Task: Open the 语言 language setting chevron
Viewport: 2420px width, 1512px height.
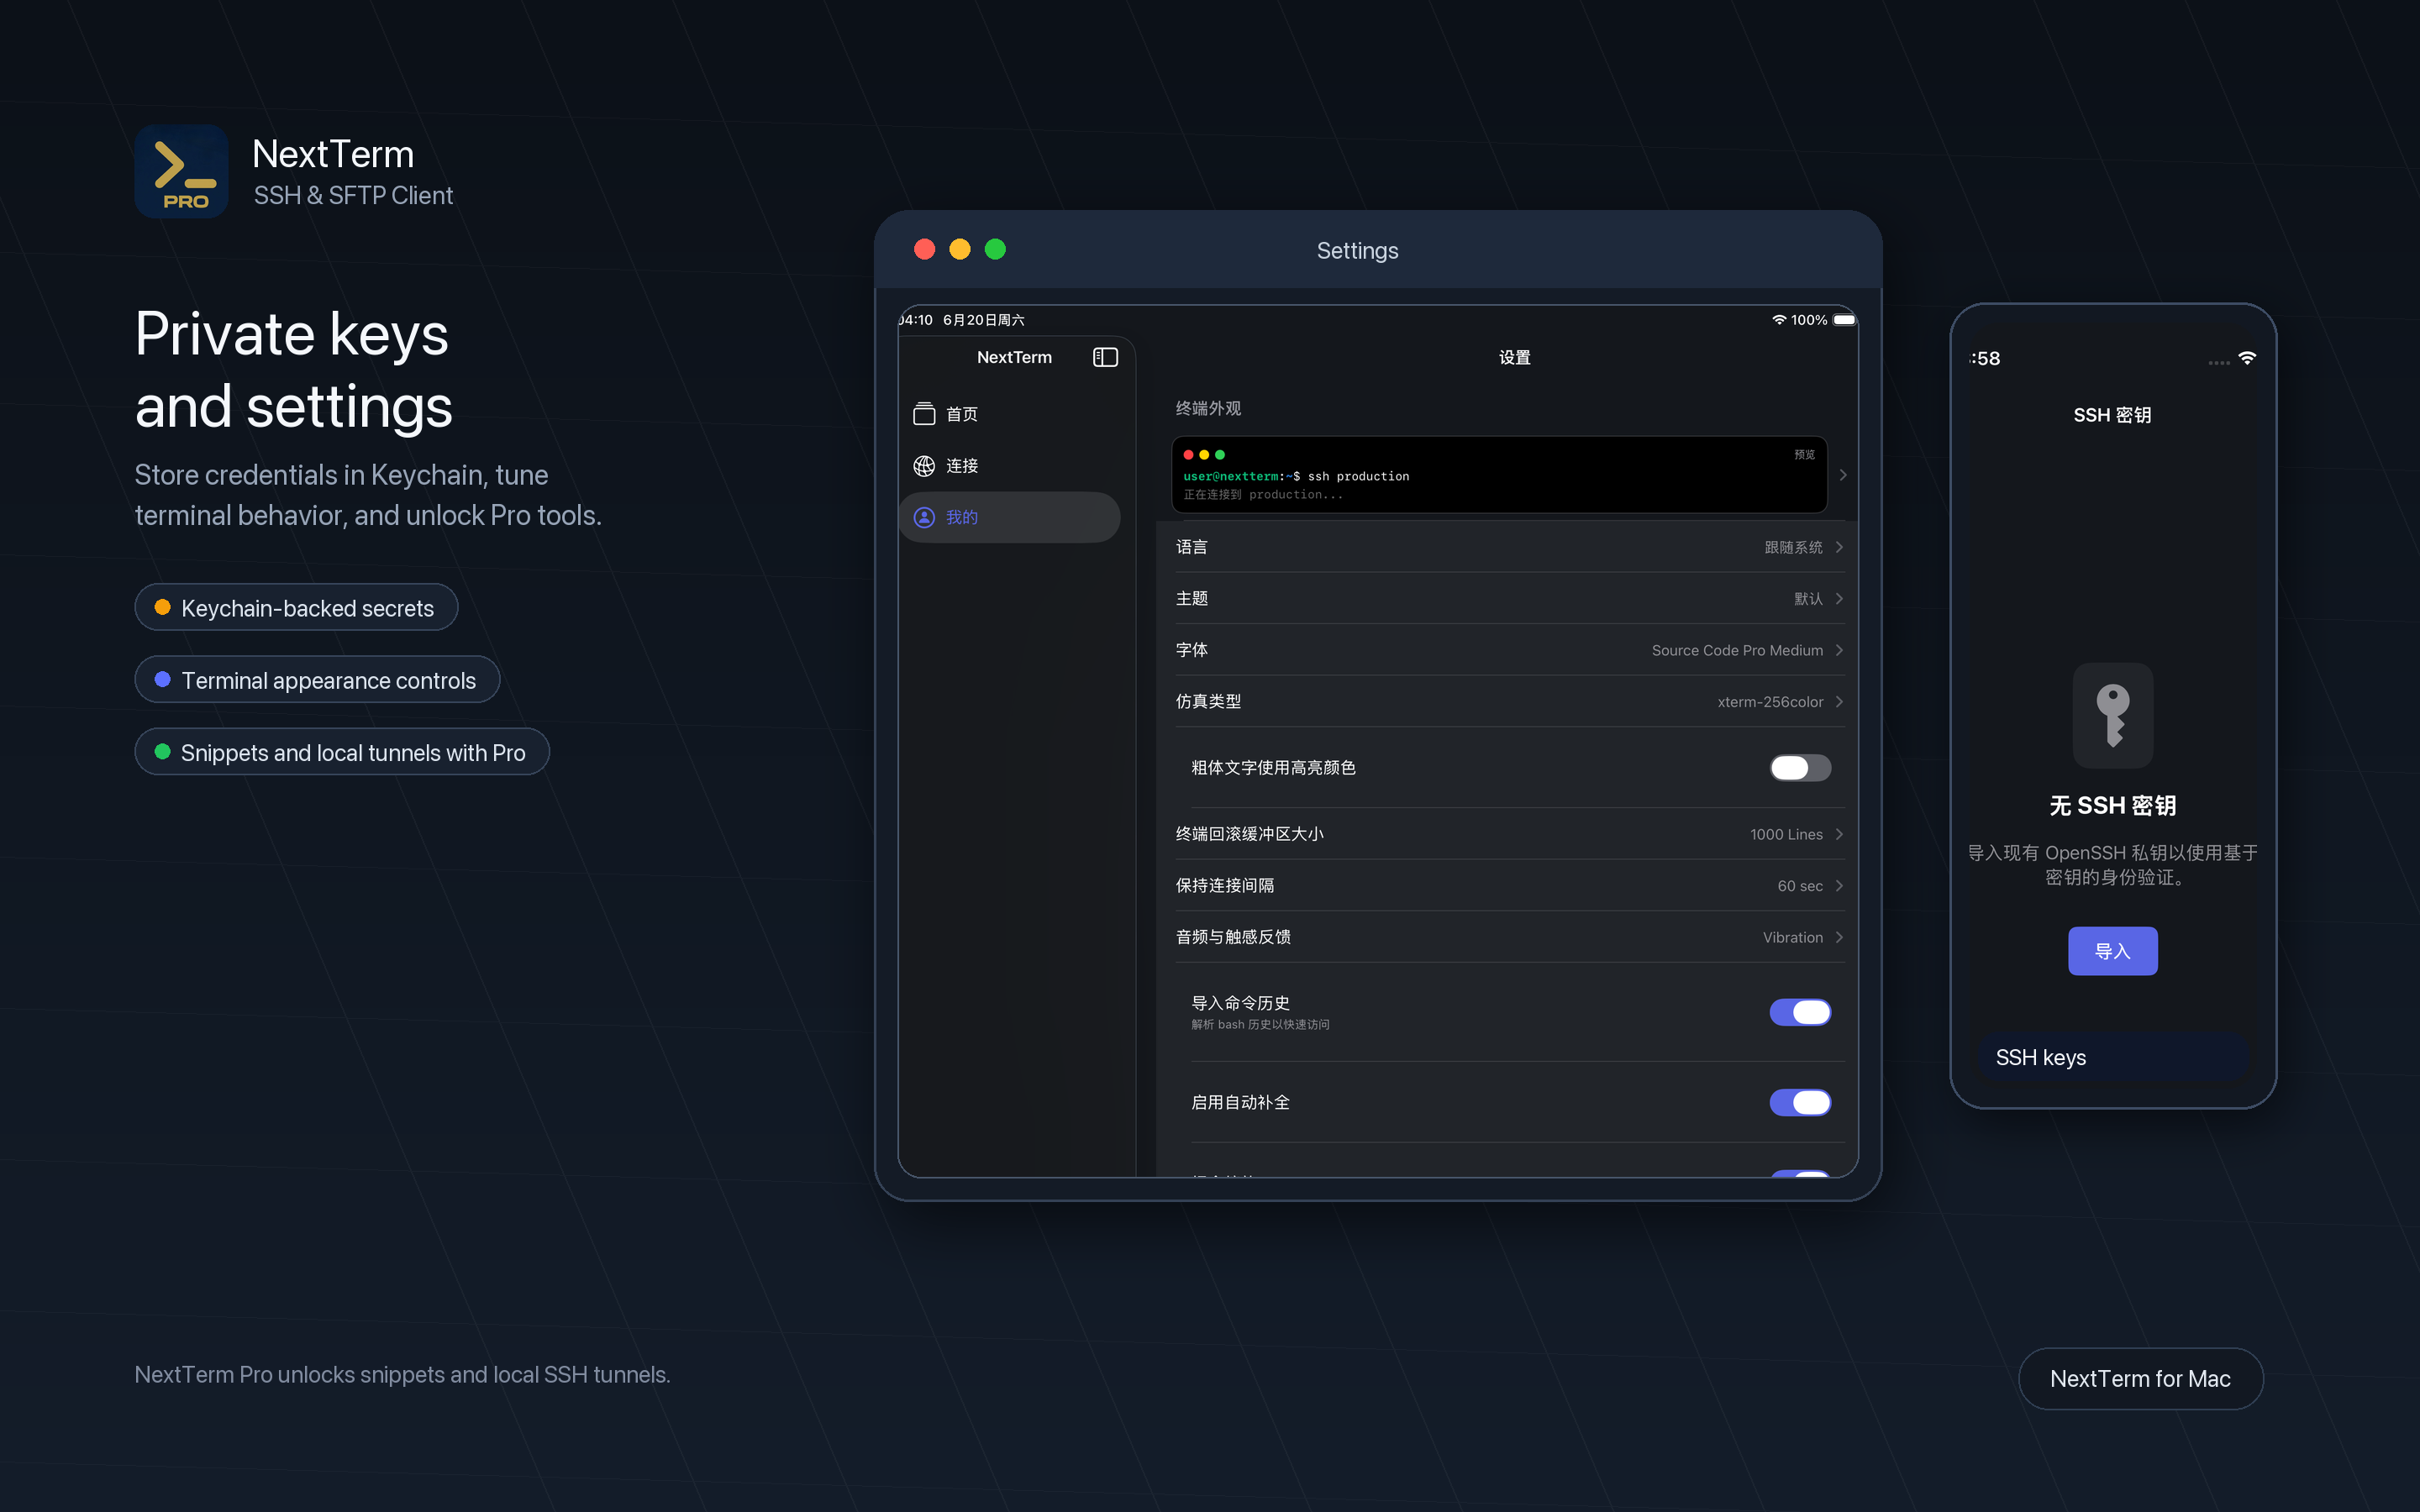Action: coord(1839,547)
